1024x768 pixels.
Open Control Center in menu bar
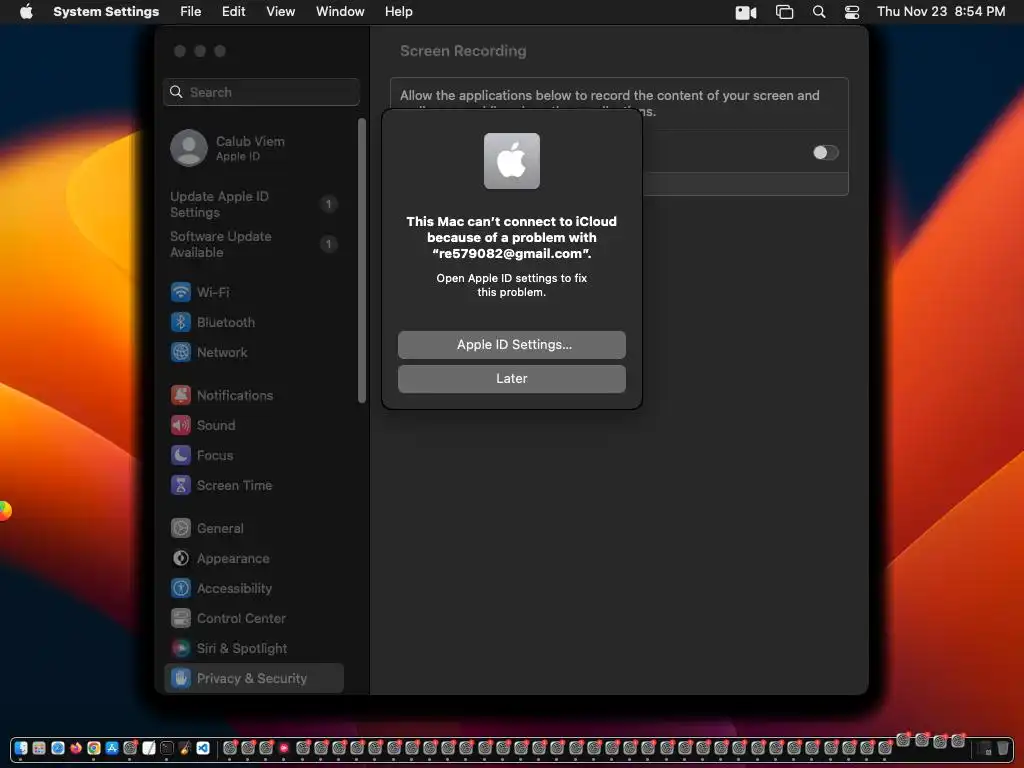[852, 12]
